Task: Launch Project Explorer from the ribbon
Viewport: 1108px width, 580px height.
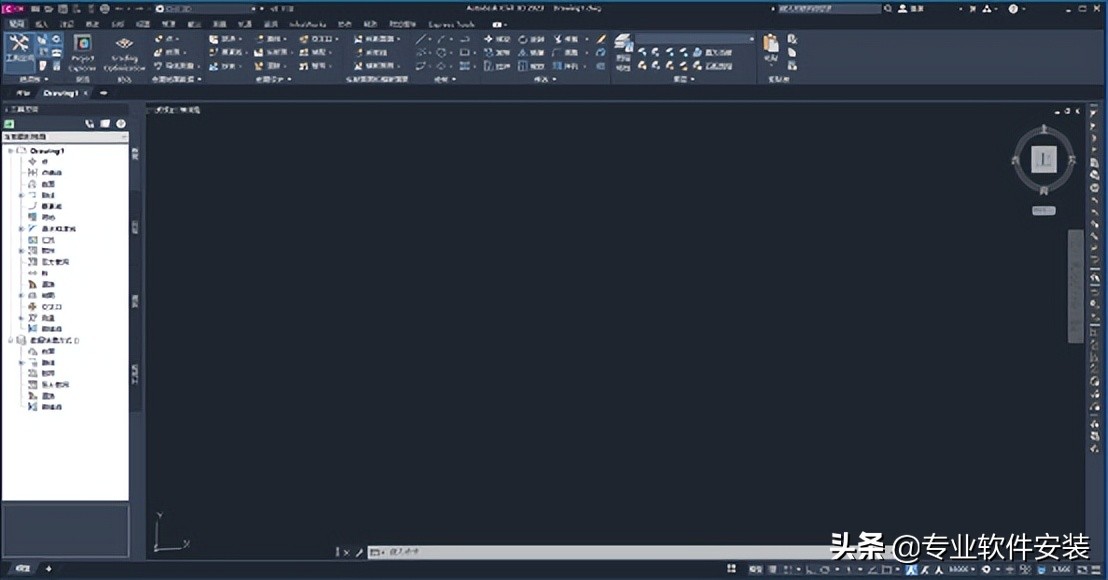Action: (x=82, y=53)
